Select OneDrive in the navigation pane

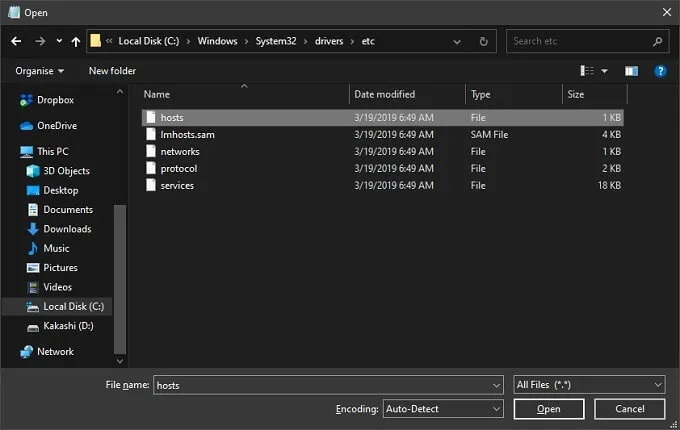[56, 126]
